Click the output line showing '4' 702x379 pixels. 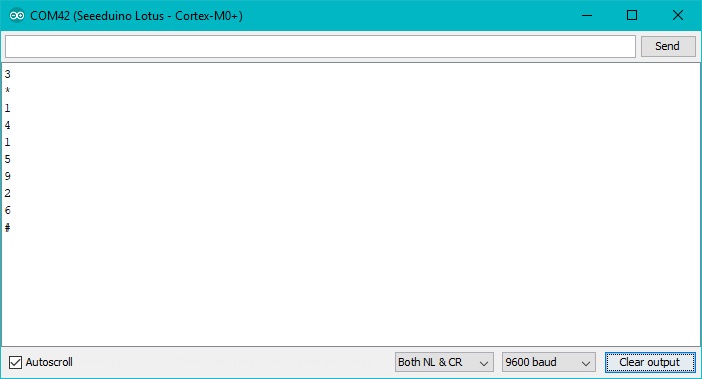pos(7,125)
